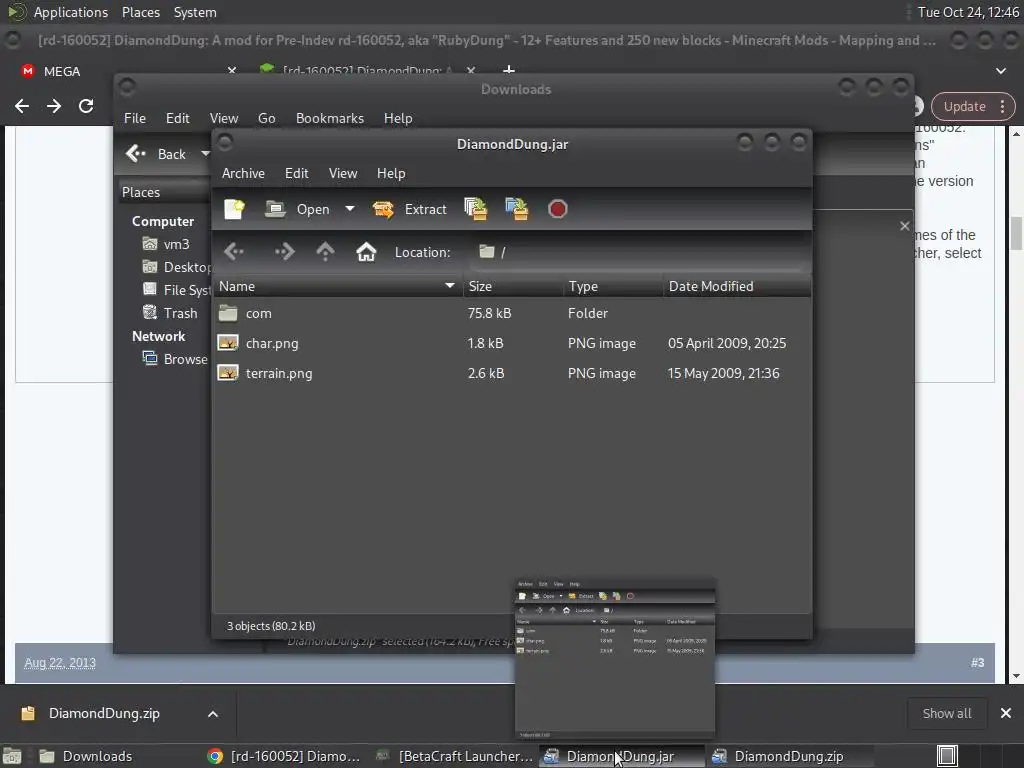
Task: Open the tab search chevron in browser
Action: coord(1001,71)
